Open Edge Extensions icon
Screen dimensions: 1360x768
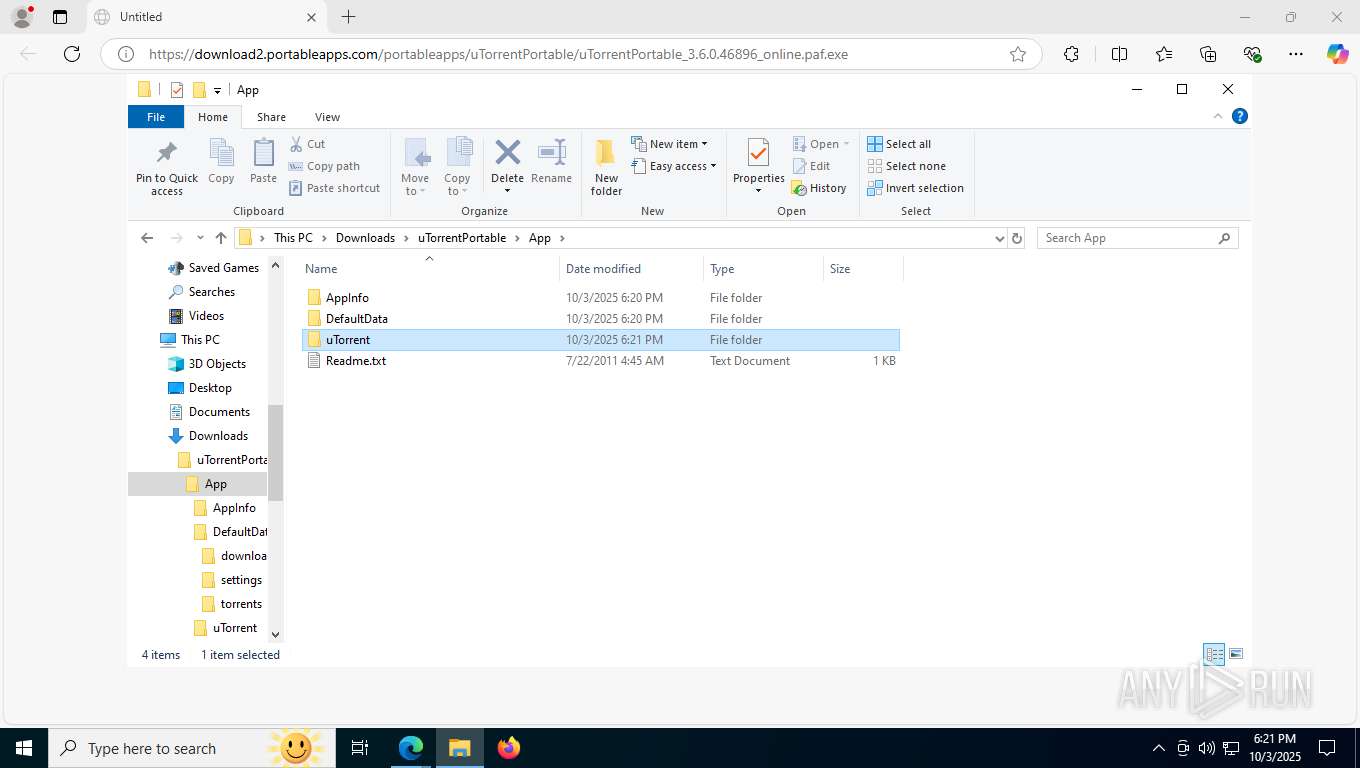point(1071,54)
